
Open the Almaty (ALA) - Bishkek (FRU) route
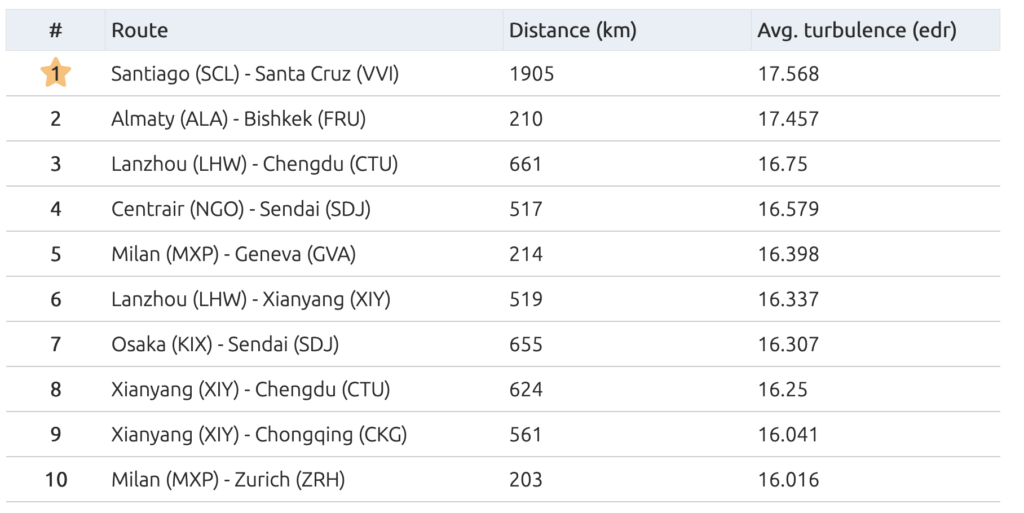click(x=238, y=119)
